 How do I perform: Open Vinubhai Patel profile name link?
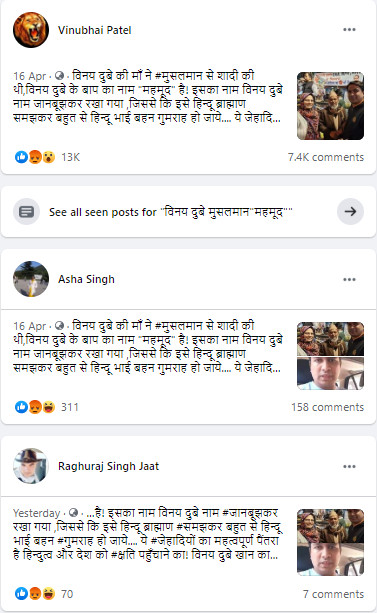pos(95,30)
